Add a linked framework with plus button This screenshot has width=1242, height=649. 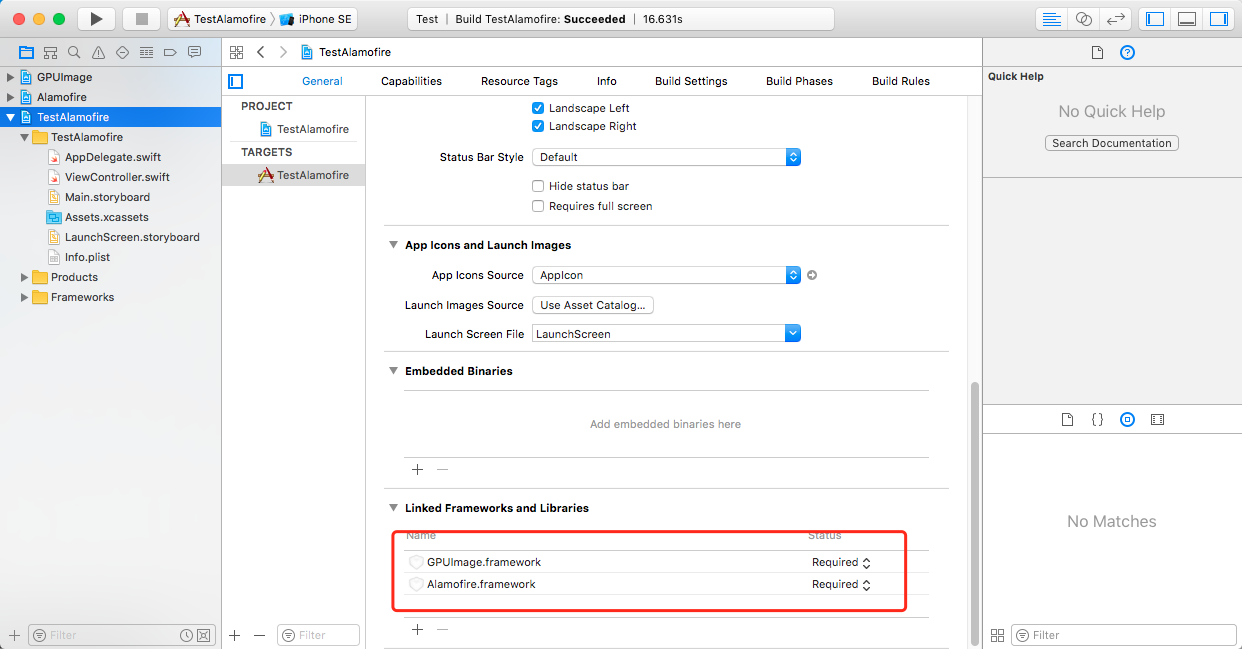[x=417, y=629]
